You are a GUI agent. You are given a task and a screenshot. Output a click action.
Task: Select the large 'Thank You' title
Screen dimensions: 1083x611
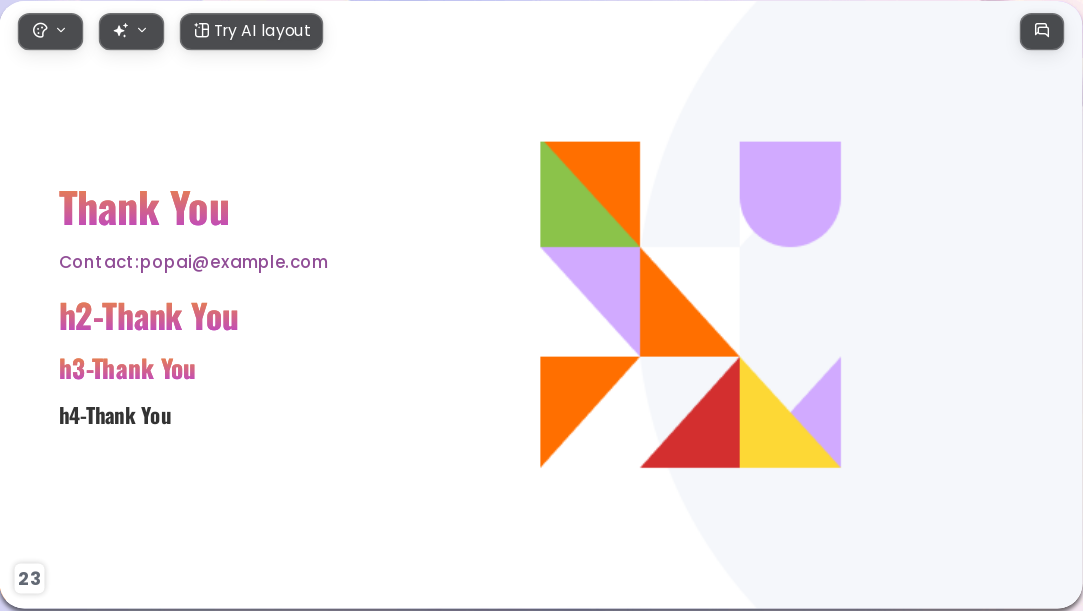144,208
